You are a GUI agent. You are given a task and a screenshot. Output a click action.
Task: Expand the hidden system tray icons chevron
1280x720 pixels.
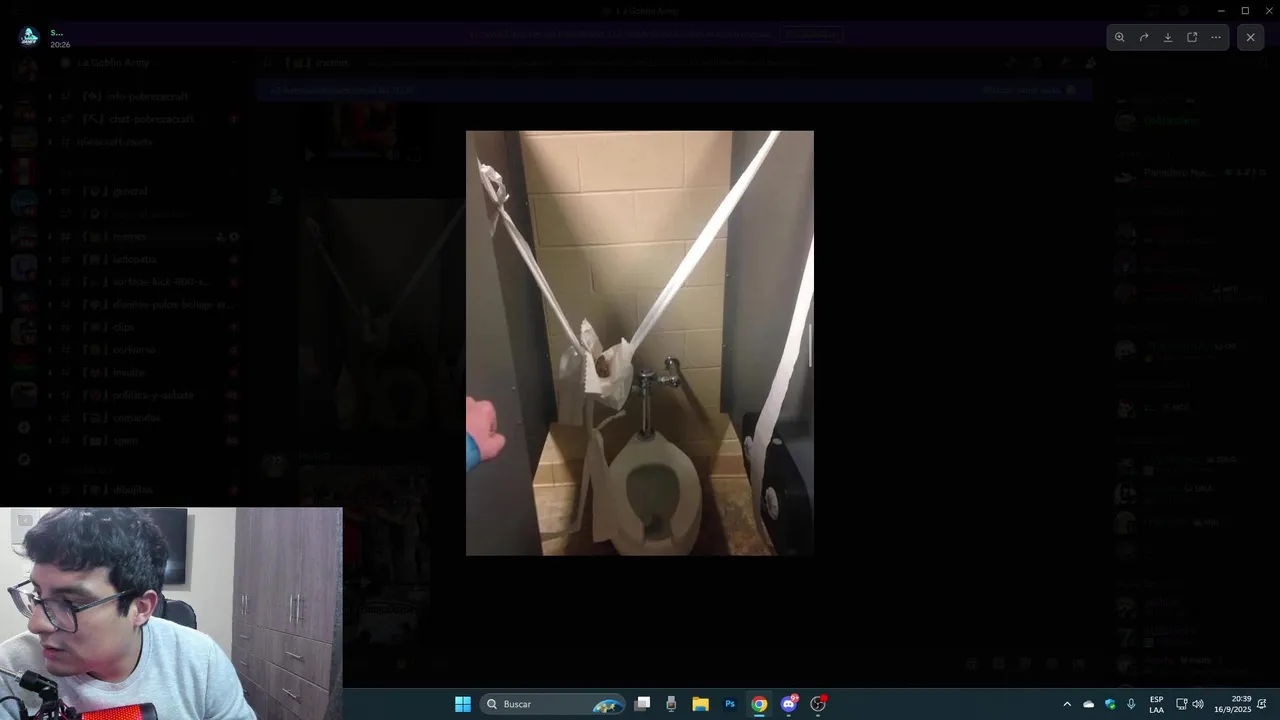tap(1067, 704)
